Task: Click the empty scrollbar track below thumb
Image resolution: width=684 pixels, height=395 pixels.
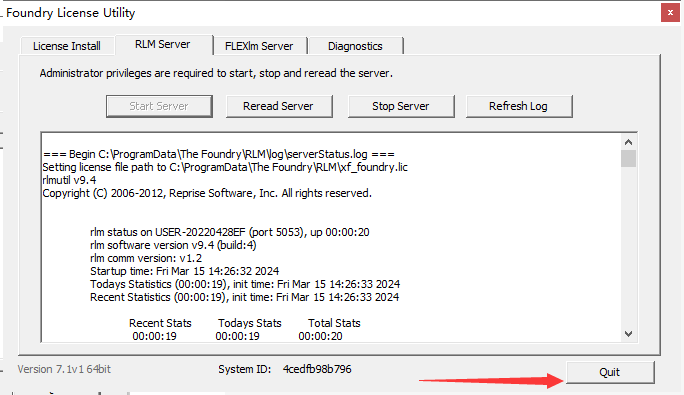Action: pyautogui.click(x=628, y=247)
